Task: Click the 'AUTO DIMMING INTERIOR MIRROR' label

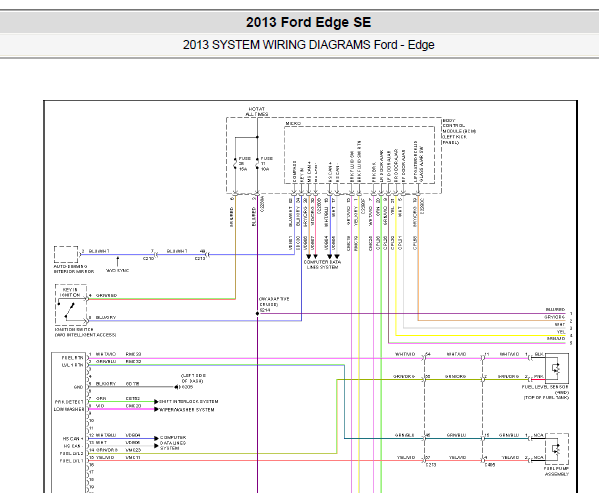Action: pyautogui.click(x=74, y=269)
